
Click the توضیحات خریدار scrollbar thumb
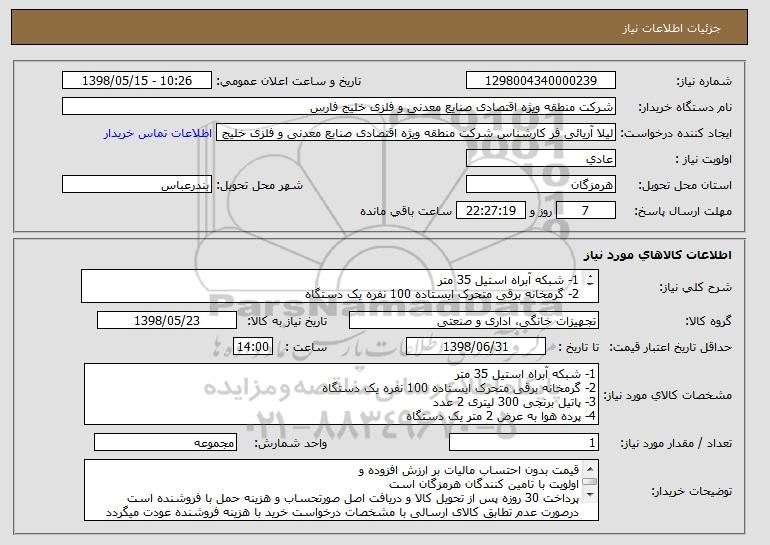(x=590, y=482)
